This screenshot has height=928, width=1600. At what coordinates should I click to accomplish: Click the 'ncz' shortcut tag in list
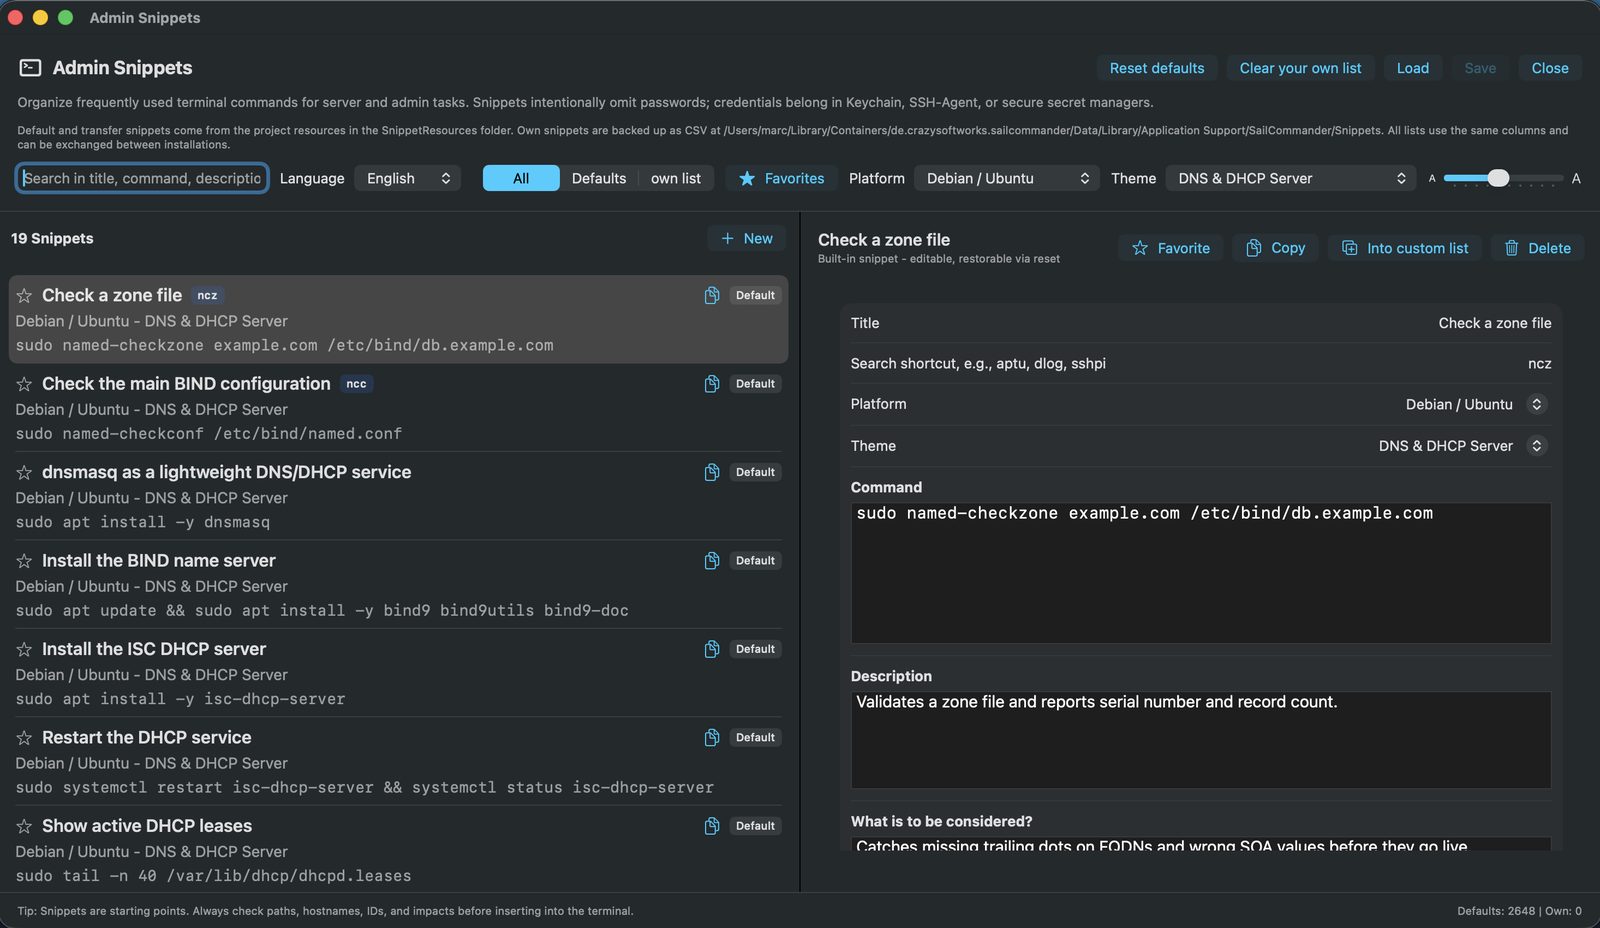pos(207,295)
